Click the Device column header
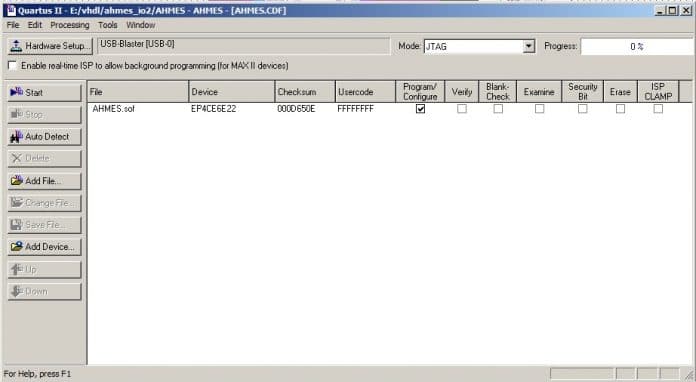 [232, 92]
